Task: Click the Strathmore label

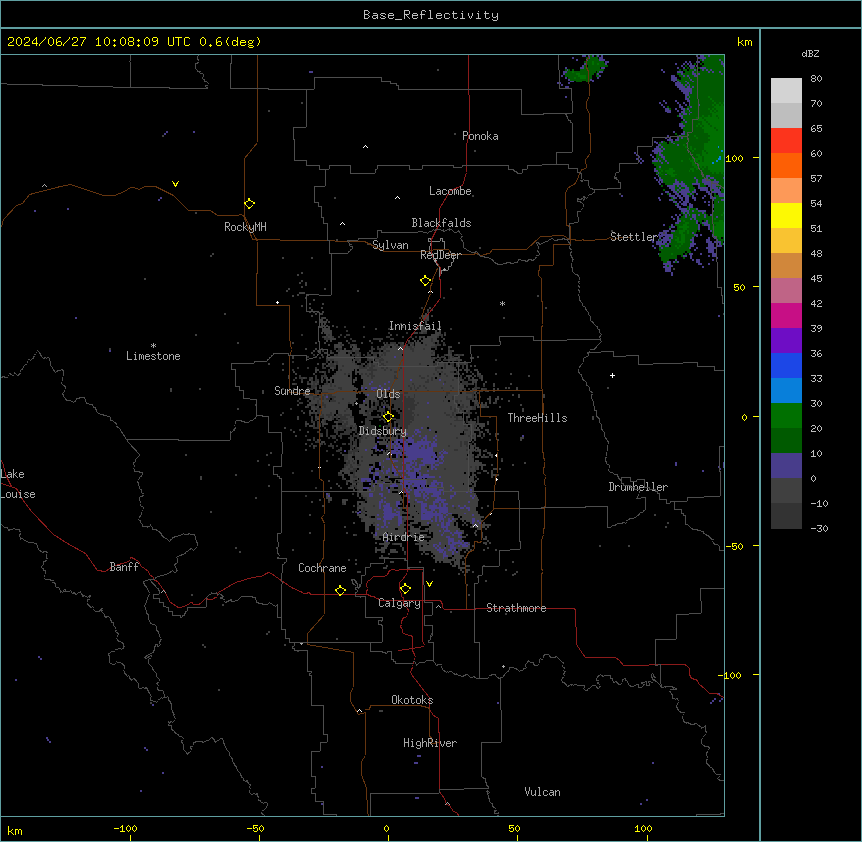Action: (x=516, y=608)
